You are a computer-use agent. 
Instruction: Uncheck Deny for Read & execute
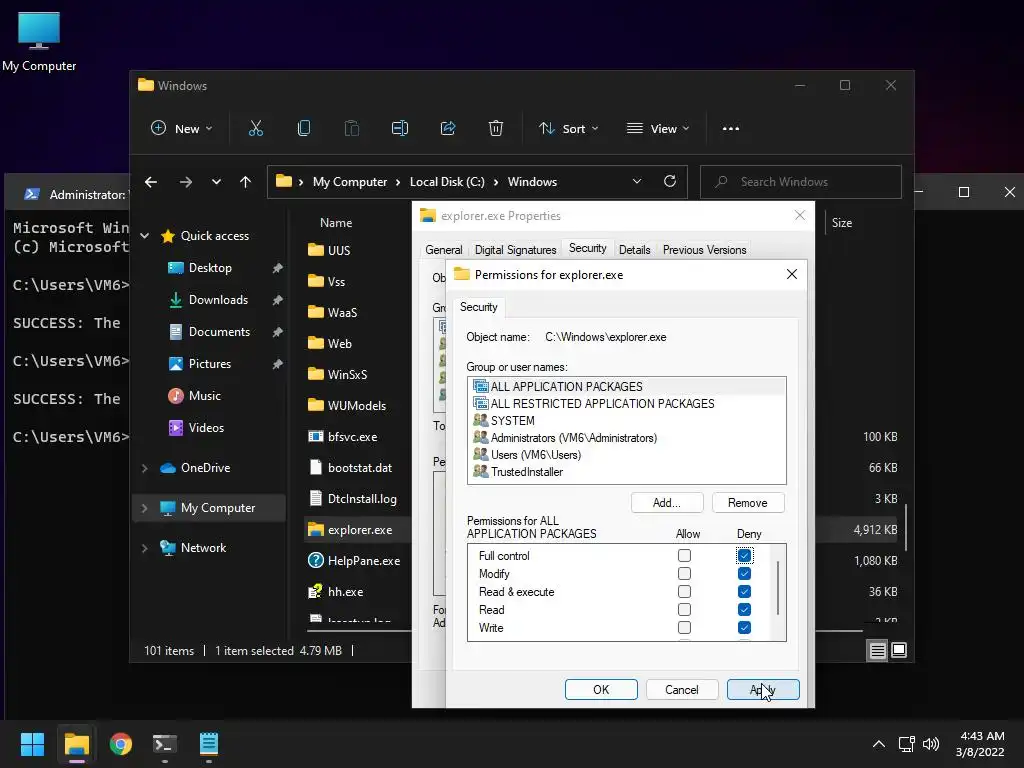[744, 592]
